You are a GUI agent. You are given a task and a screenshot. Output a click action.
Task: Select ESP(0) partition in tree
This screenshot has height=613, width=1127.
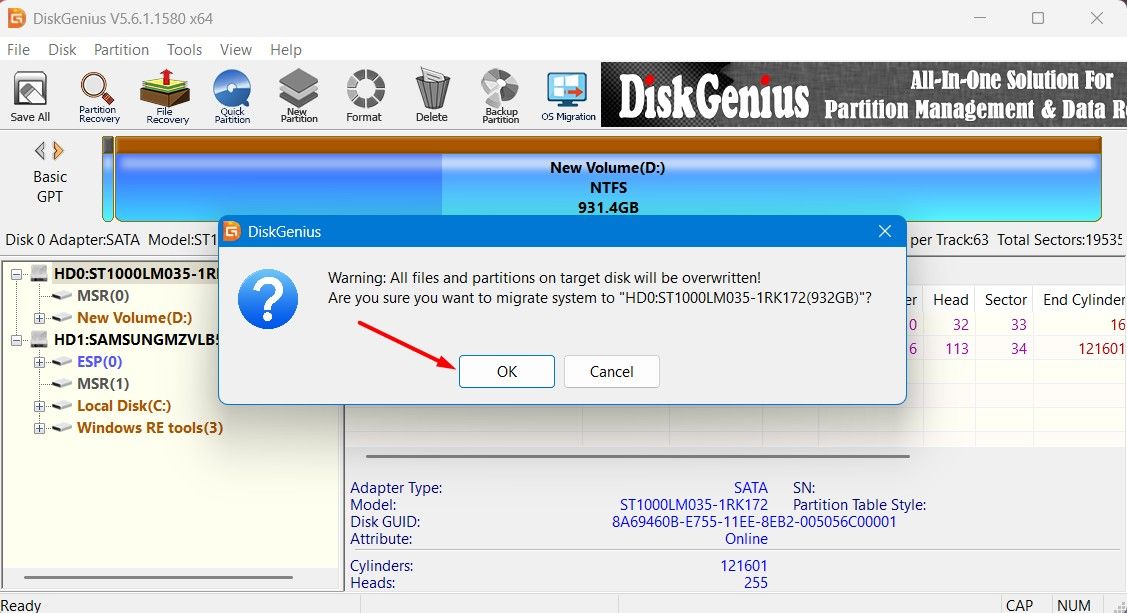(99, 361)
